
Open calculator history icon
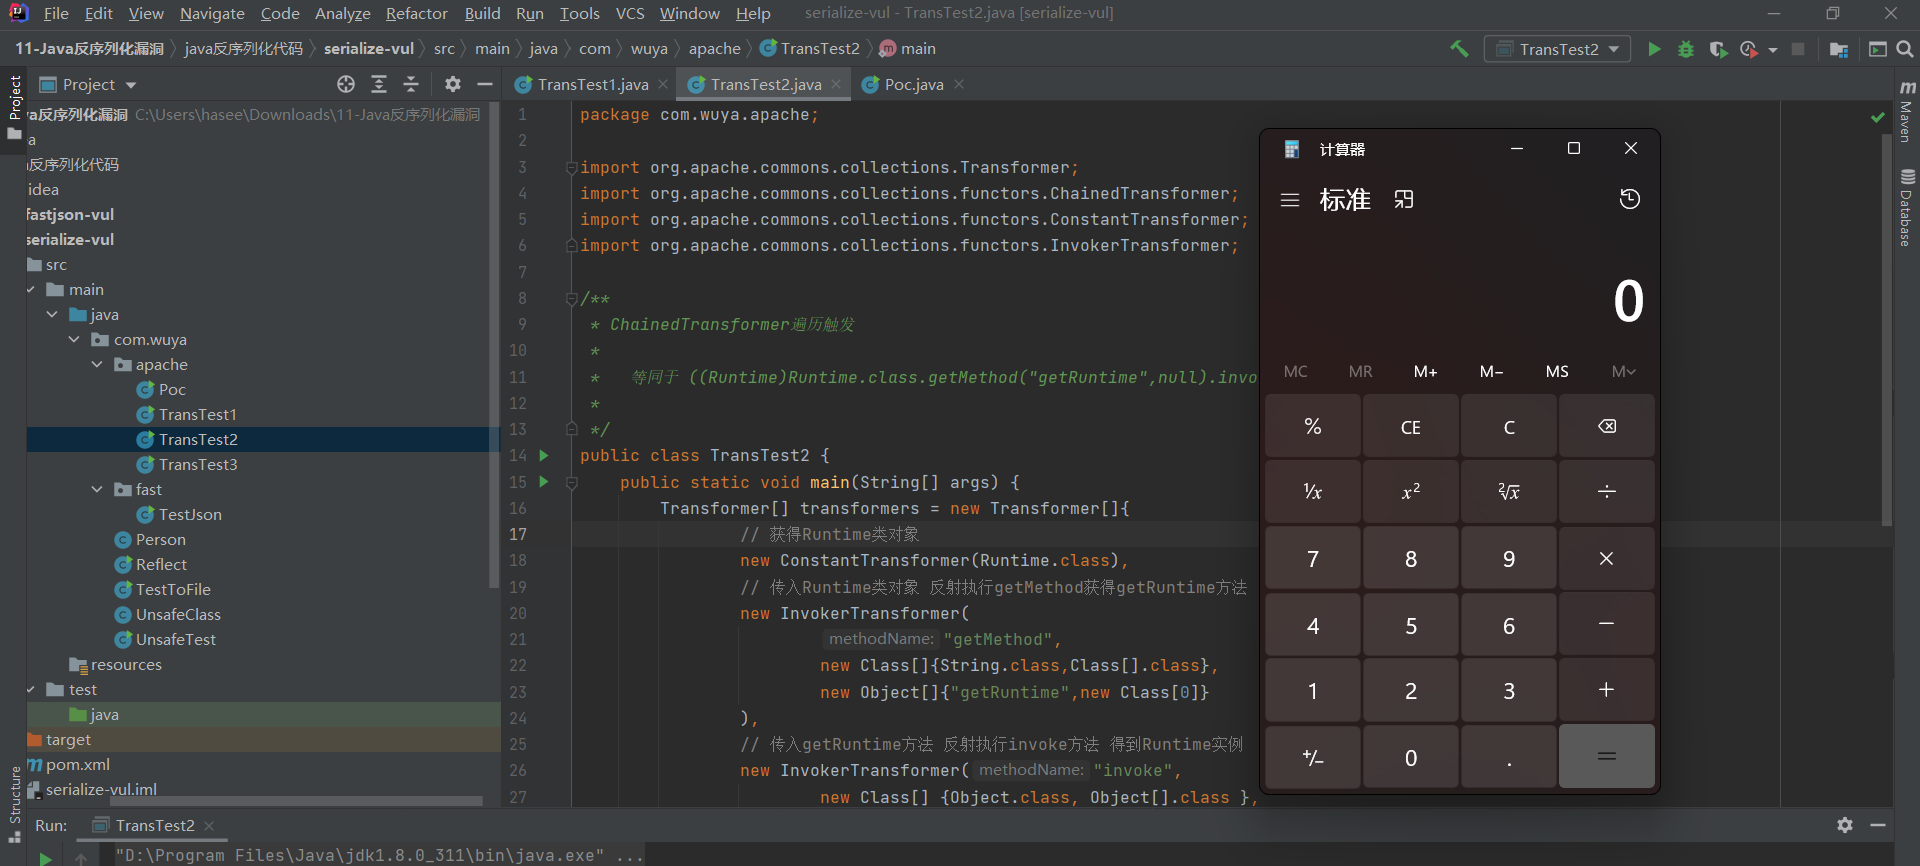pyautogui.click(x=1629, y=199)
